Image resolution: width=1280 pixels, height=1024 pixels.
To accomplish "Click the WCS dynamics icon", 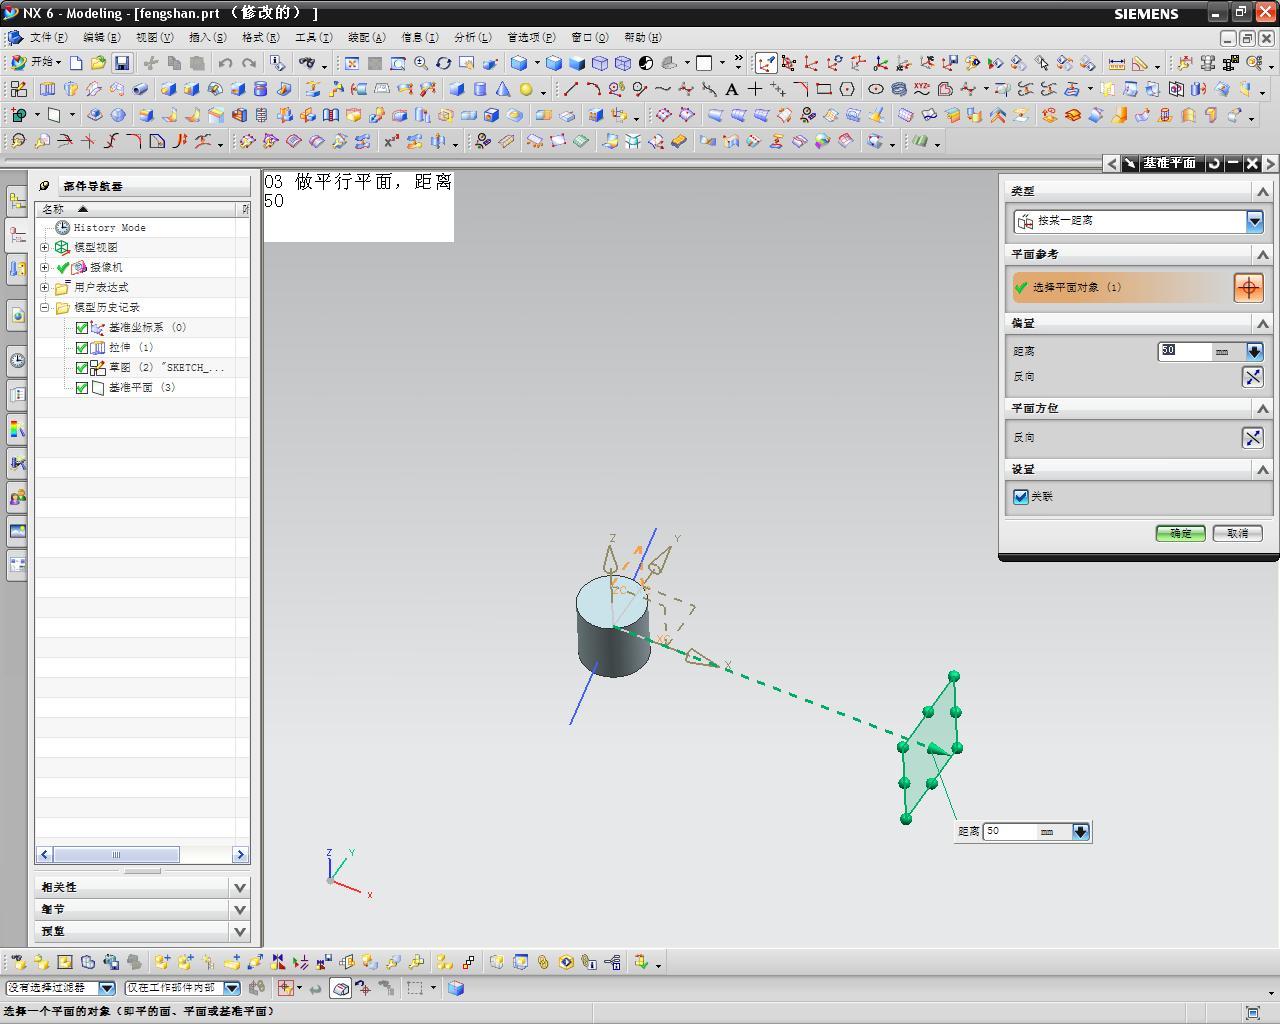I will 788,63.
